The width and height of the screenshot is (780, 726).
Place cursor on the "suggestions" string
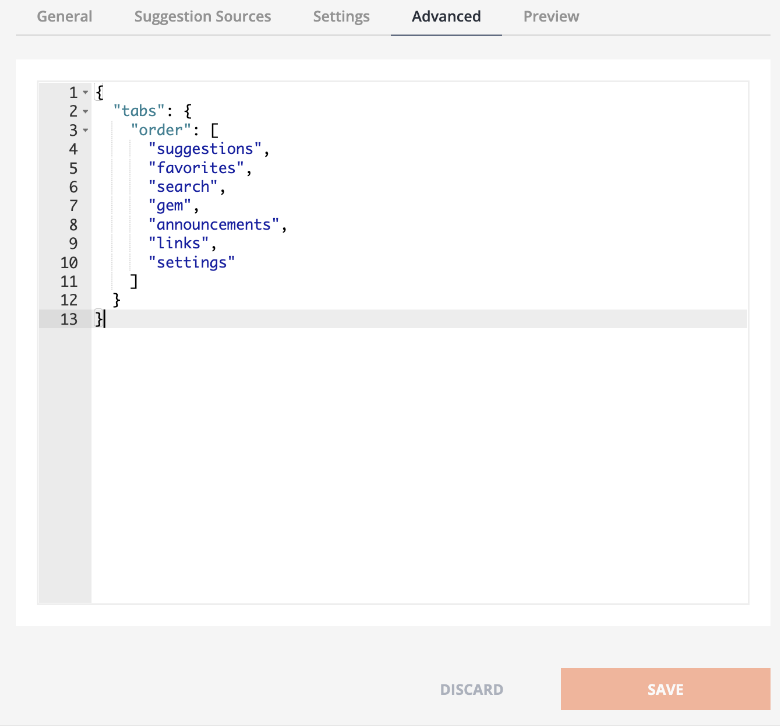(x=205, y=149)
